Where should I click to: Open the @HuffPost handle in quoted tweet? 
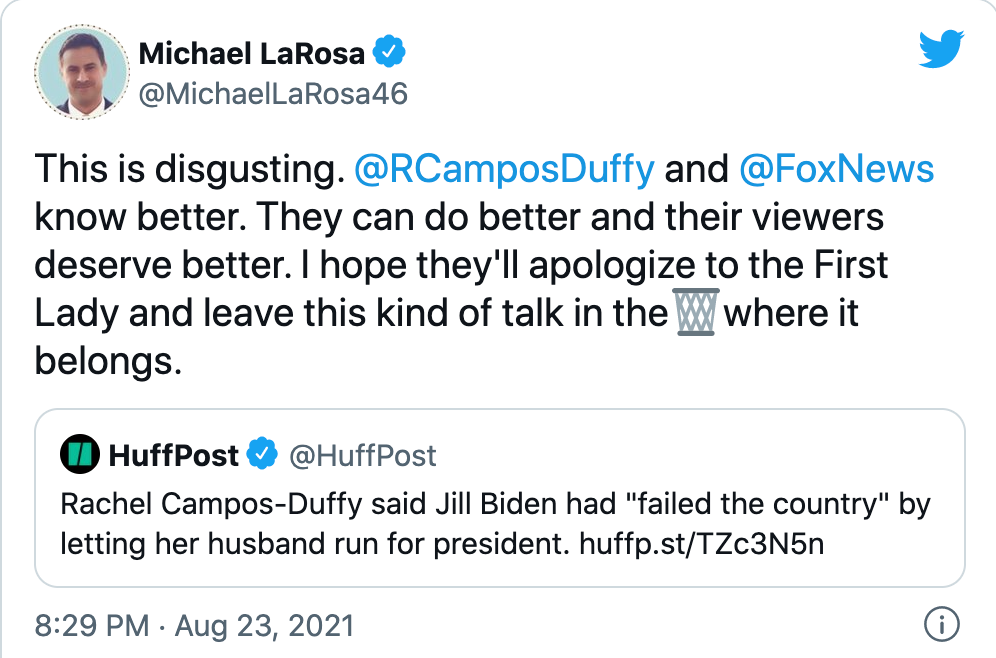pos(363,456)
